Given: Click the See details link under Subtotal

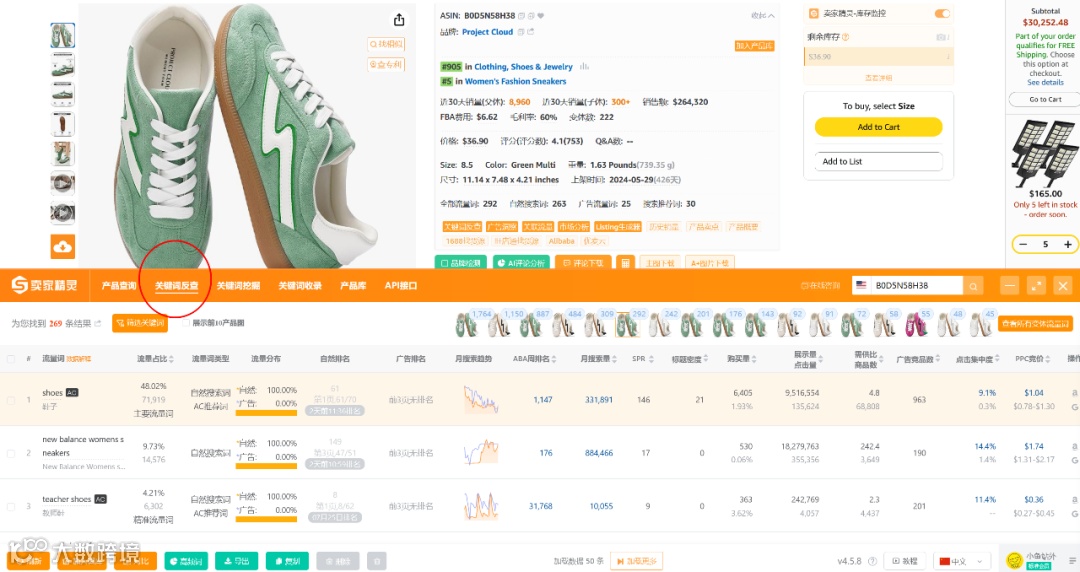Looking at the screenshot, I should [x=1046, y=83].
